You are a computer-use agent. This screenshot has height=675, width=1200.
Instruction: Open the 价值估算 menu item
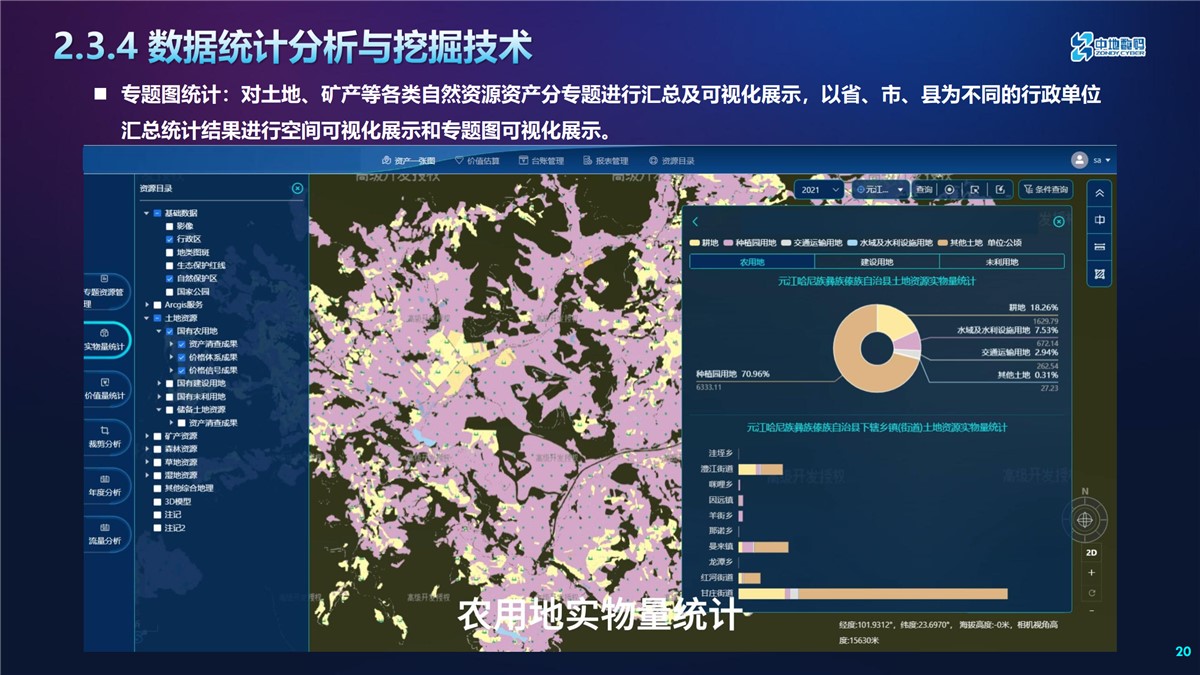tap(477, 160)
